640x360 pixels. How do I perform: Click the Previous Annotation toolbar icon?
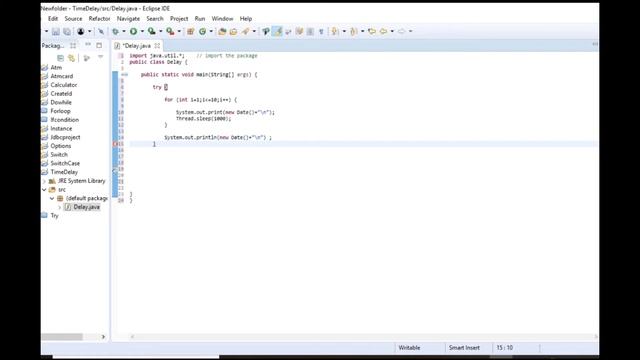coord(353,31)
